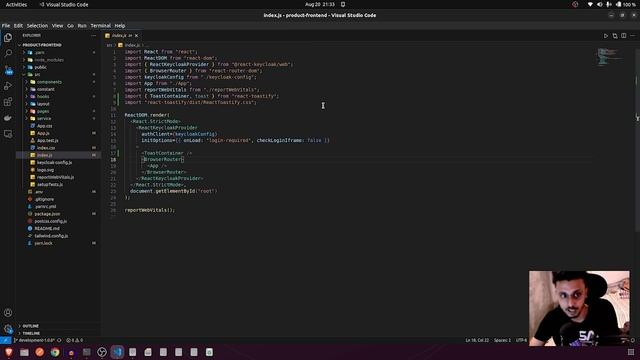Open Postman from the dock

point(40,352)
